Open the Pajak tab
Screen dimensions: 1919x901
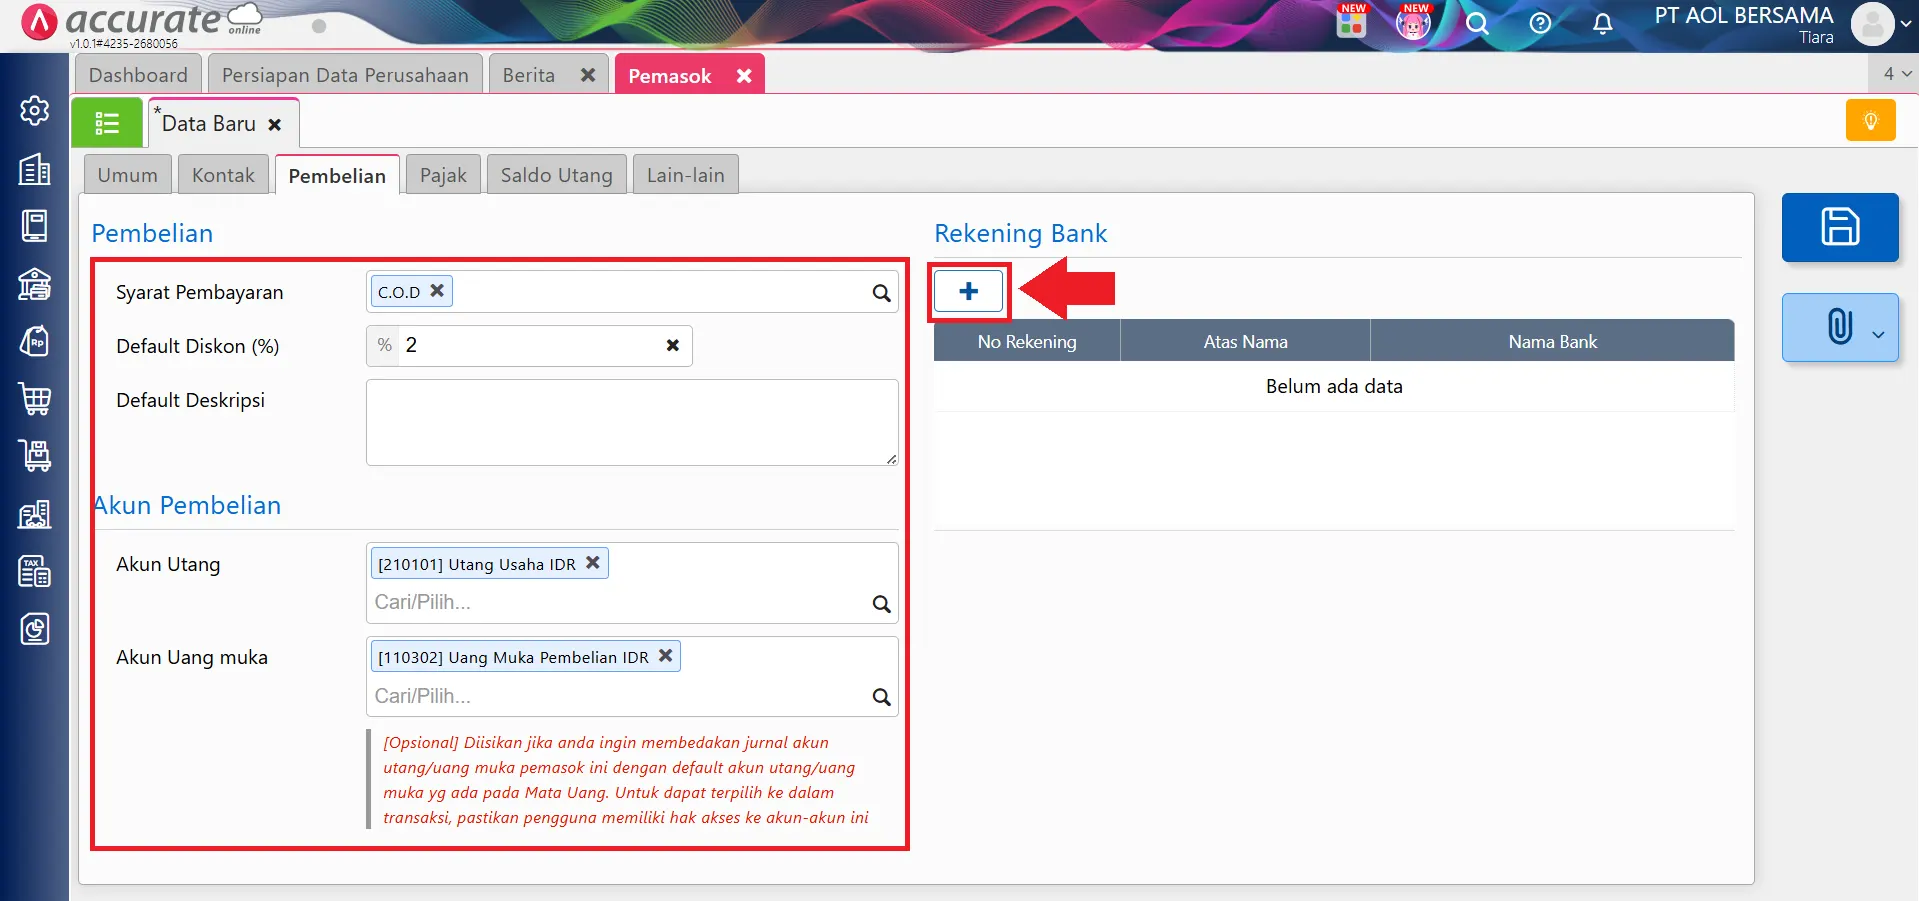click(443, 175)
